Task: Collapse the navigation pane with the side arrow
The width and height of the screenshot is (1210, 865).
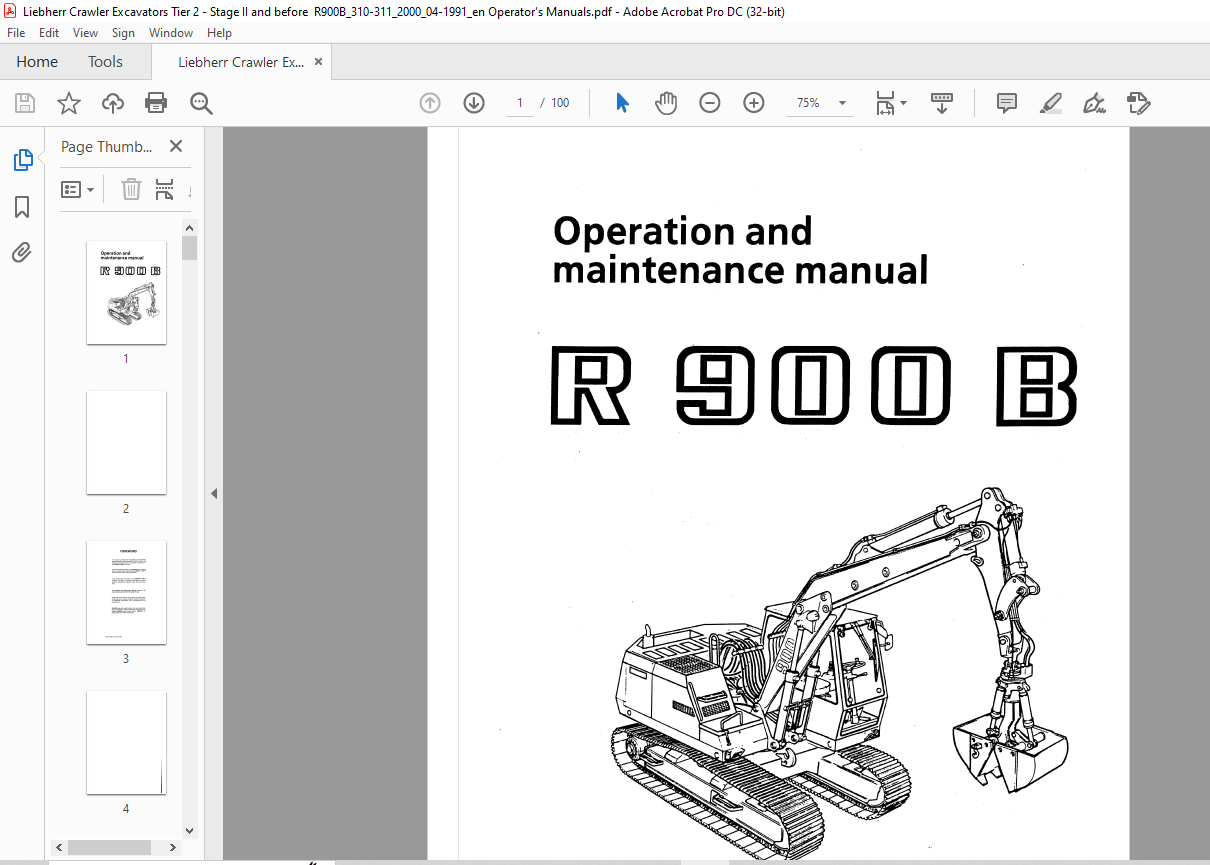Action: tap(213, 493)
